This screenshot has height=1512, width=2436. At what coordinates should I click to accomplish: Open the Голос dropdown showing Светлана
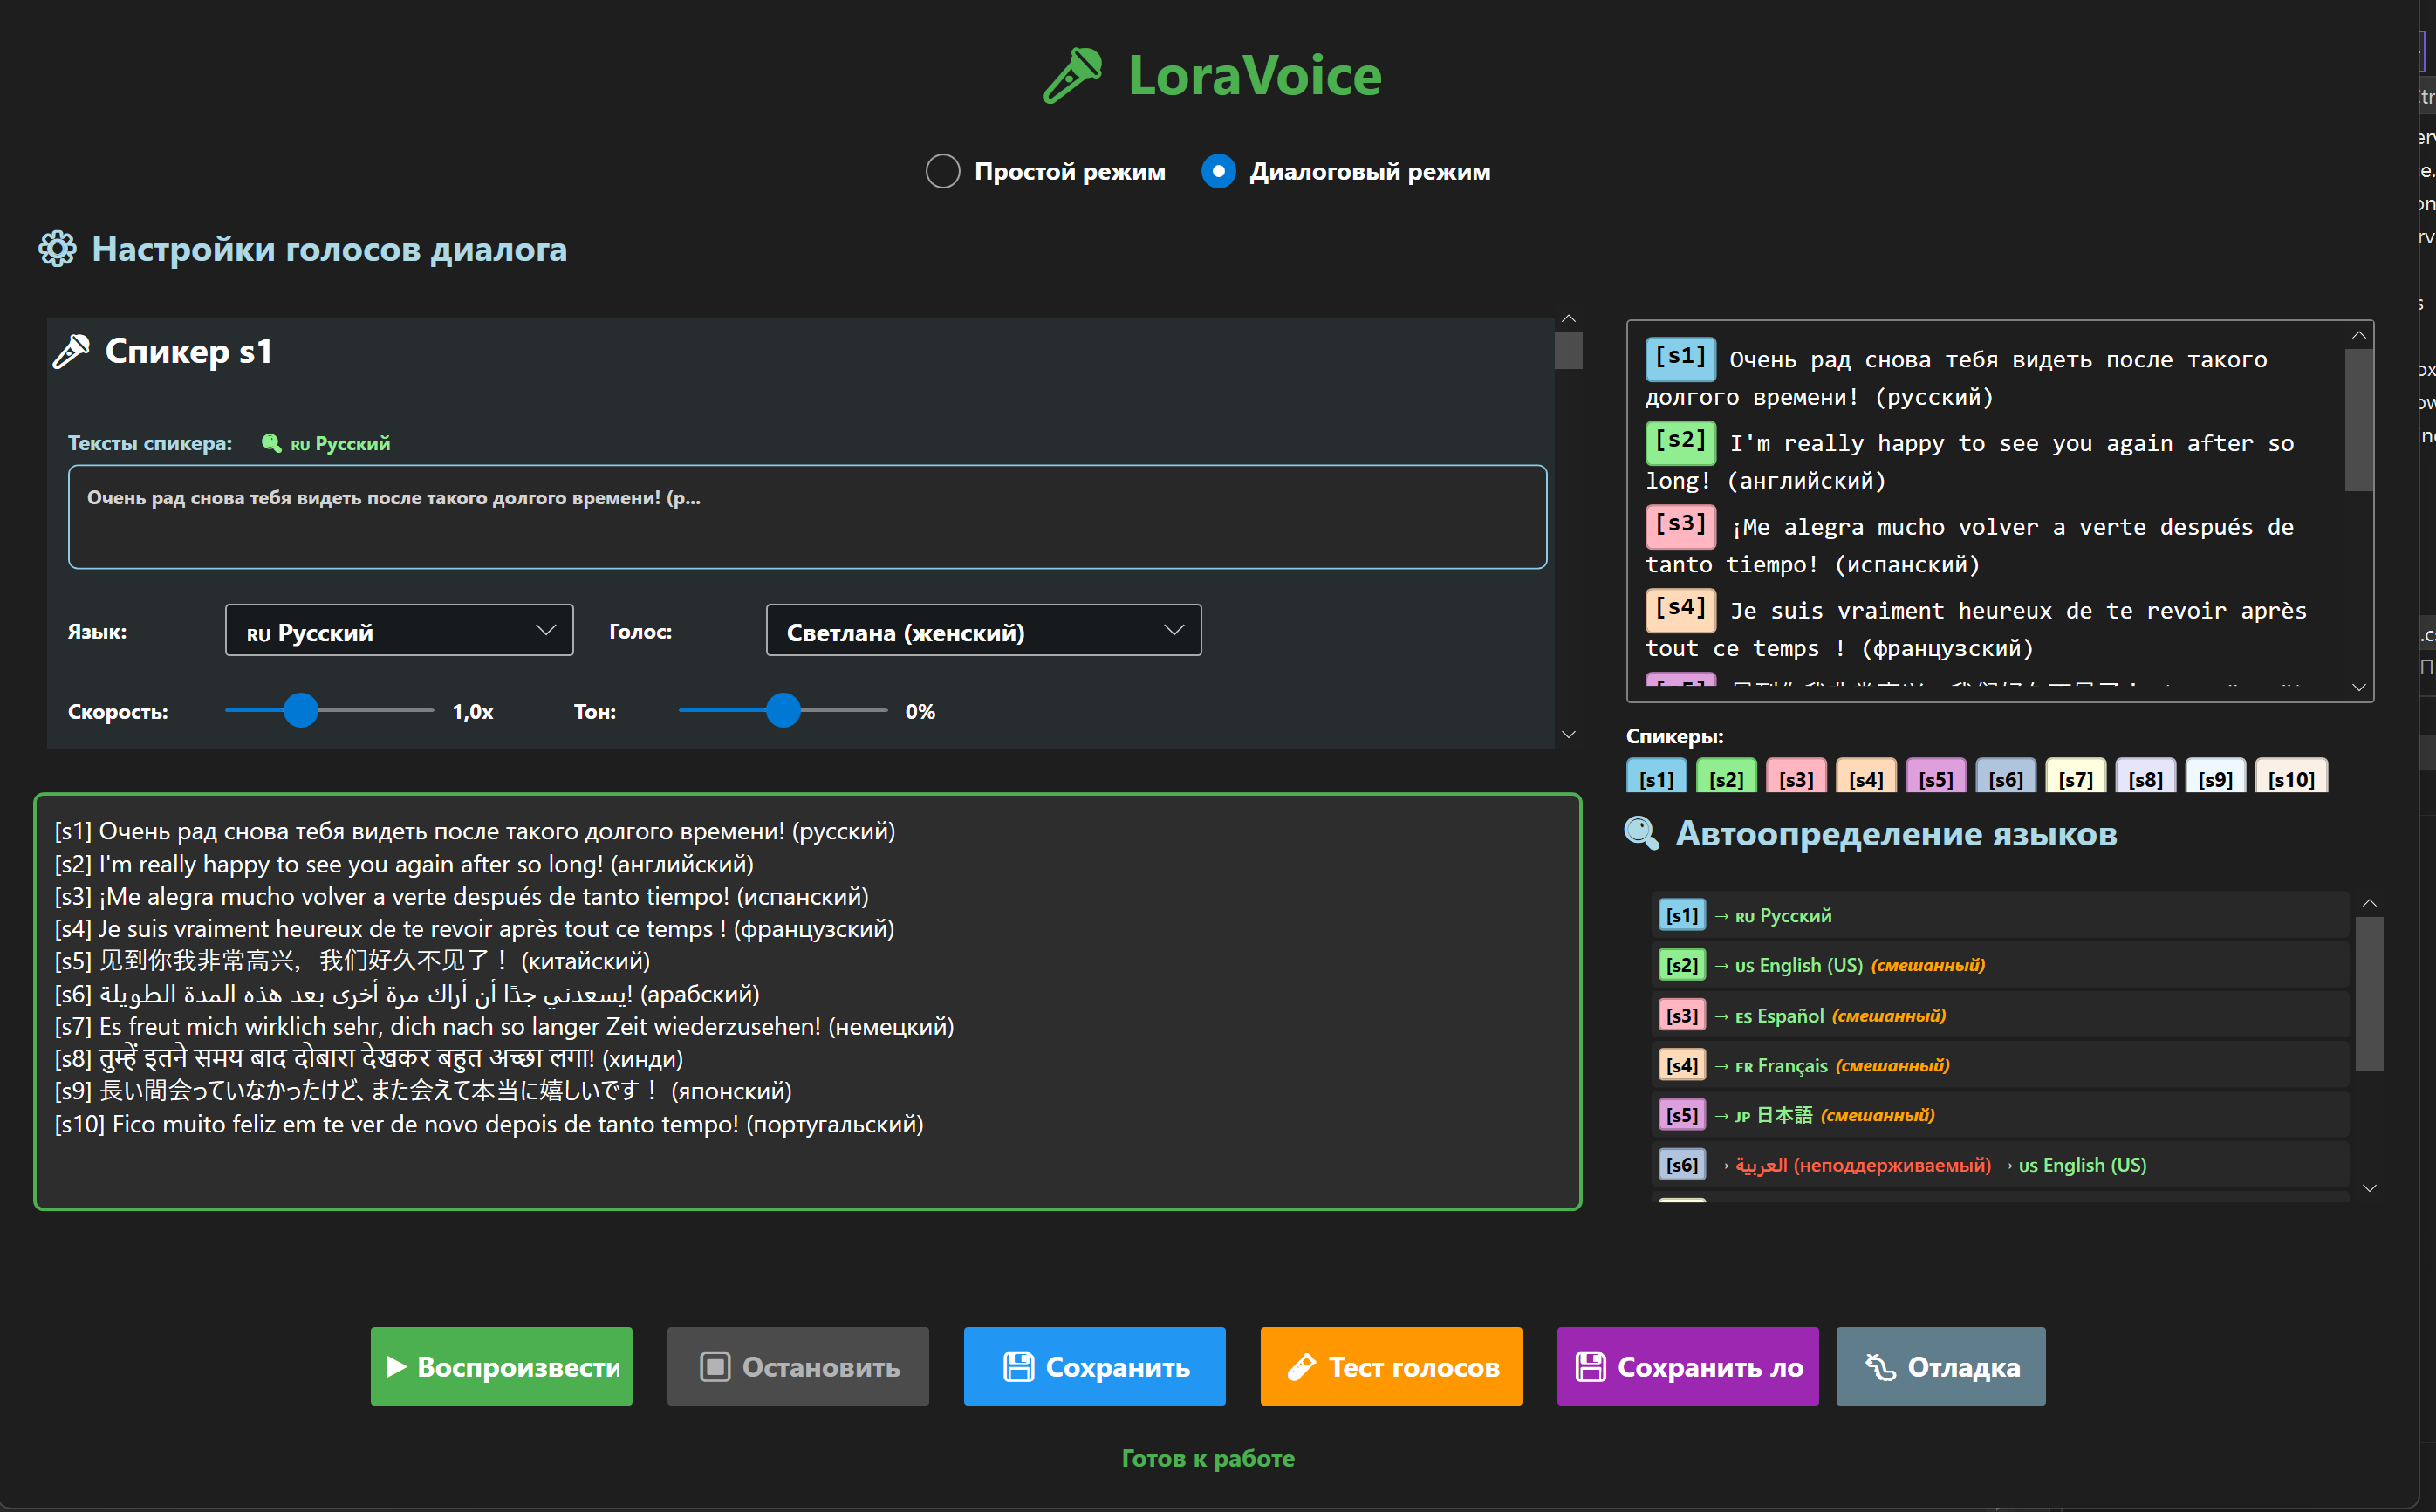coord(983,631)
